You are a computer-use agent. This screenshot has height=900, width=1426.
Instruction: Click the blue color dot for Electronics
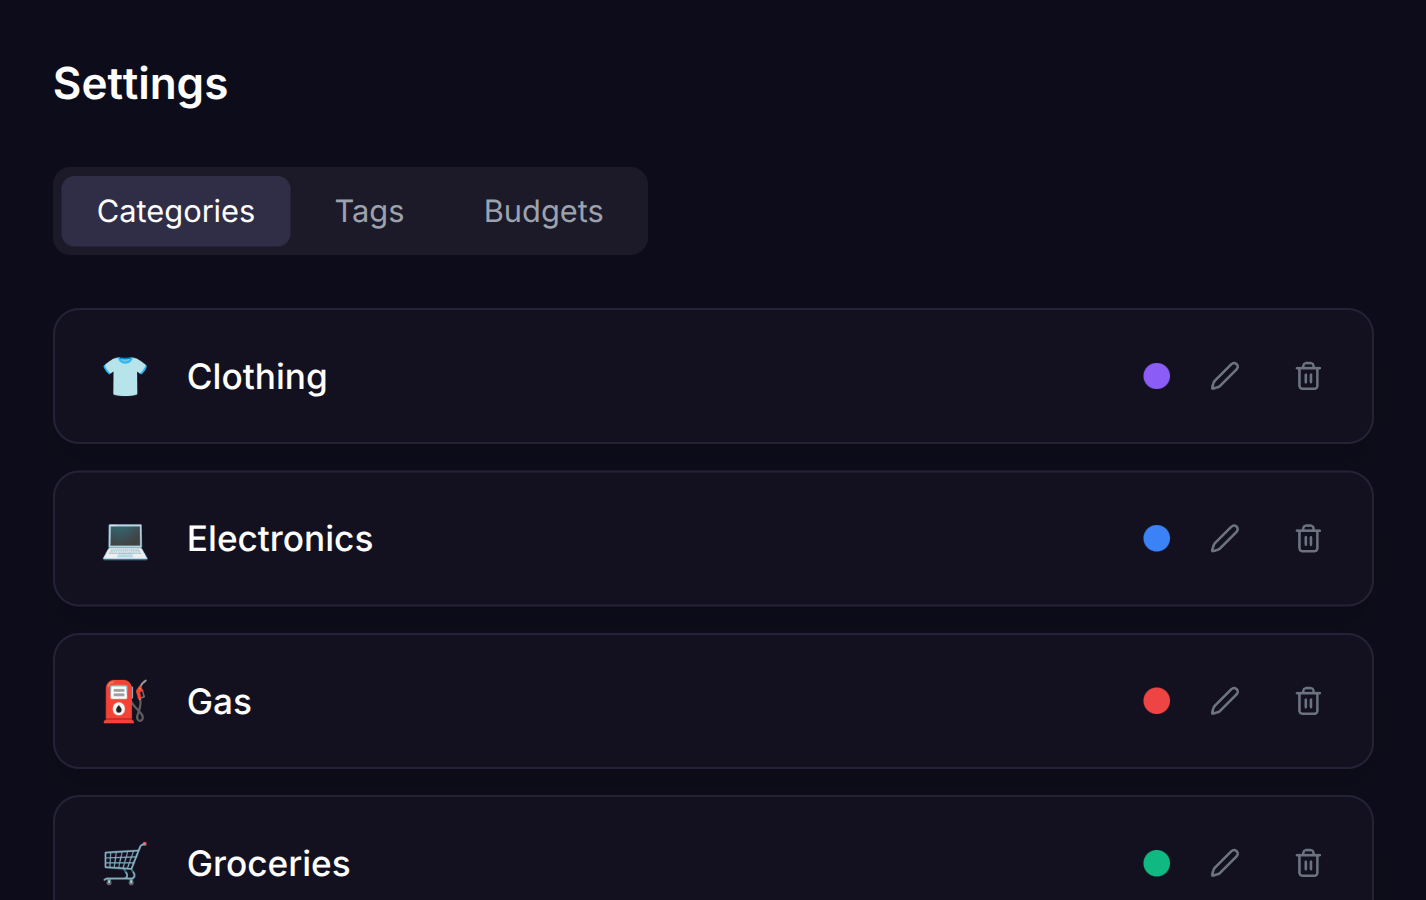tap(1157, 539)
